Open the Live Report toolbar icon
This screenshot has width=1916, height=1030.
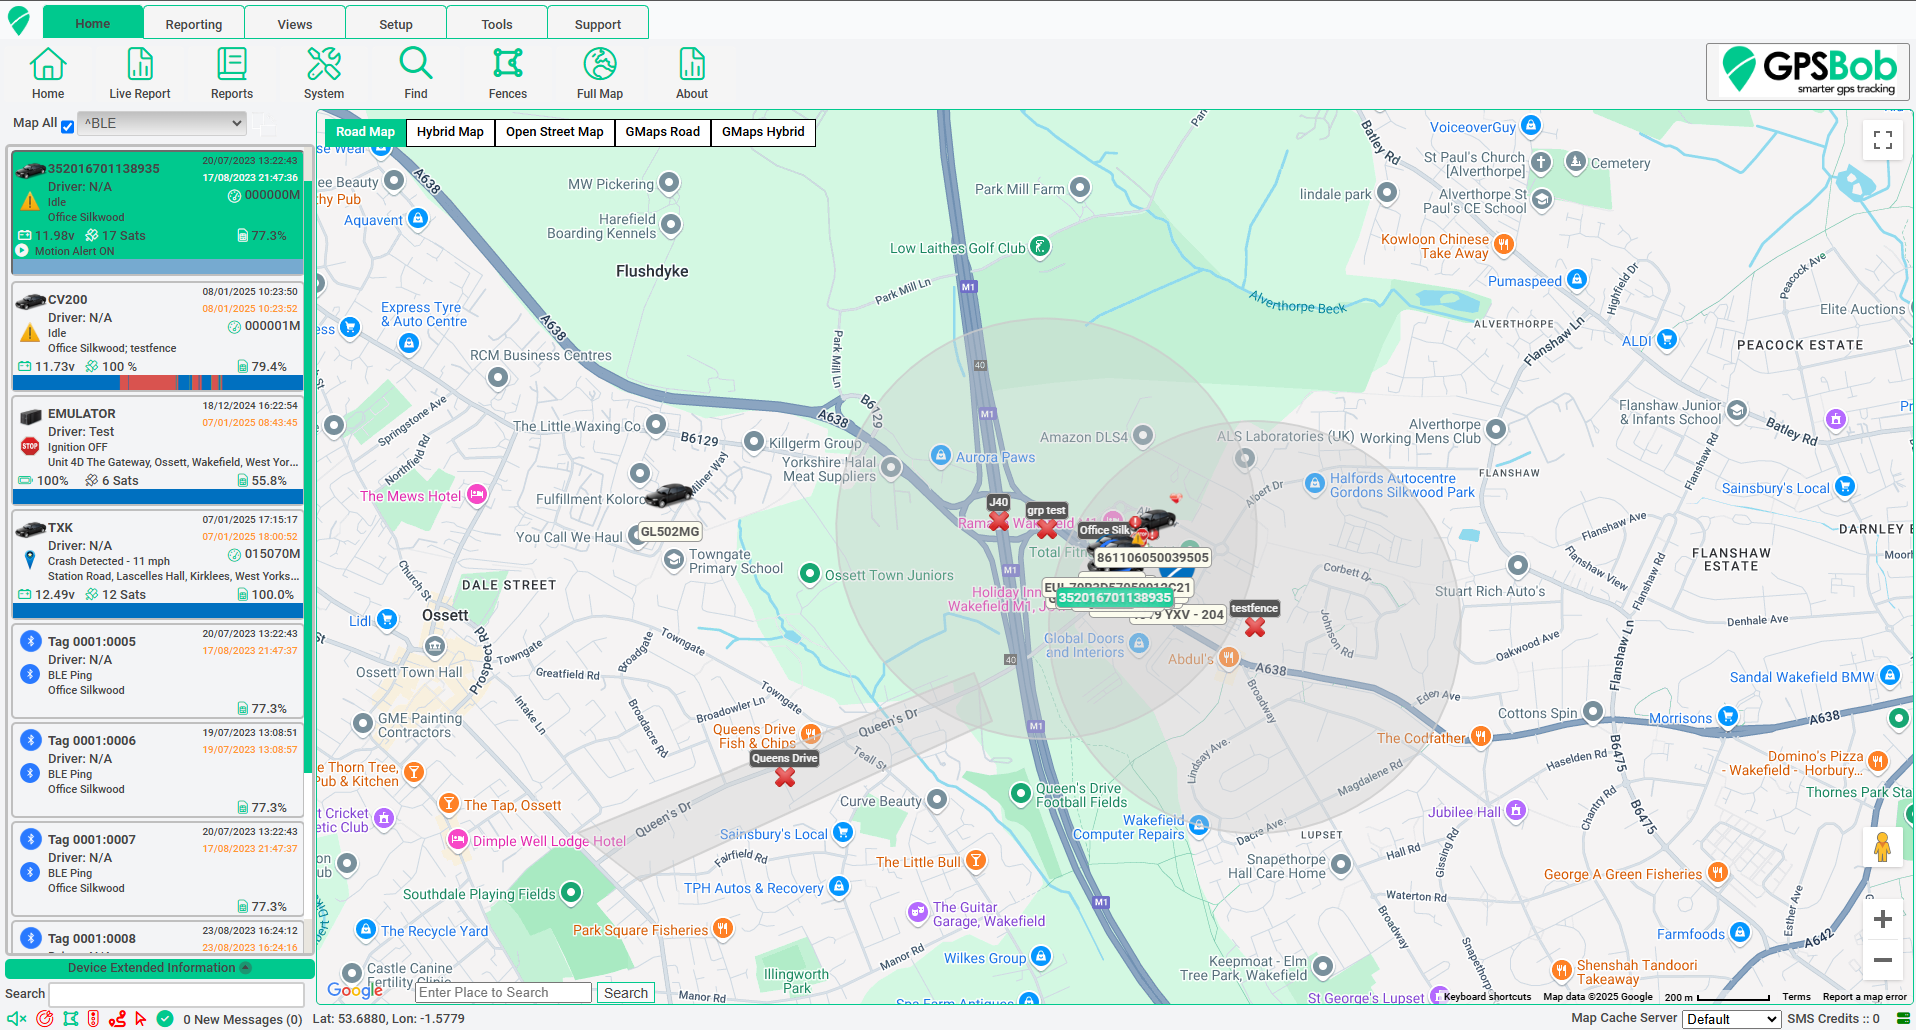(x=140, y=73)
